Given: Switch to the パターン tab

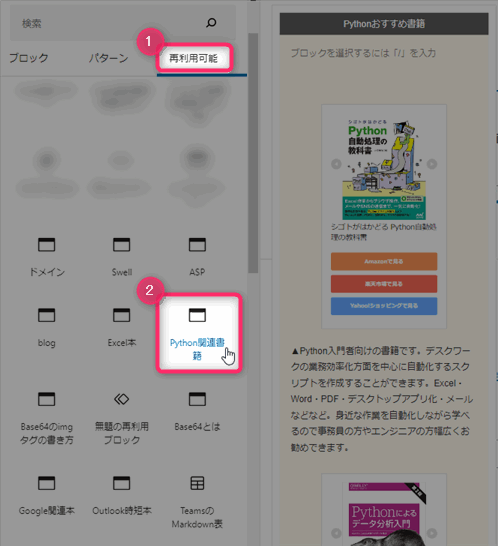Looking at the screenshot, I should point(108,58).
